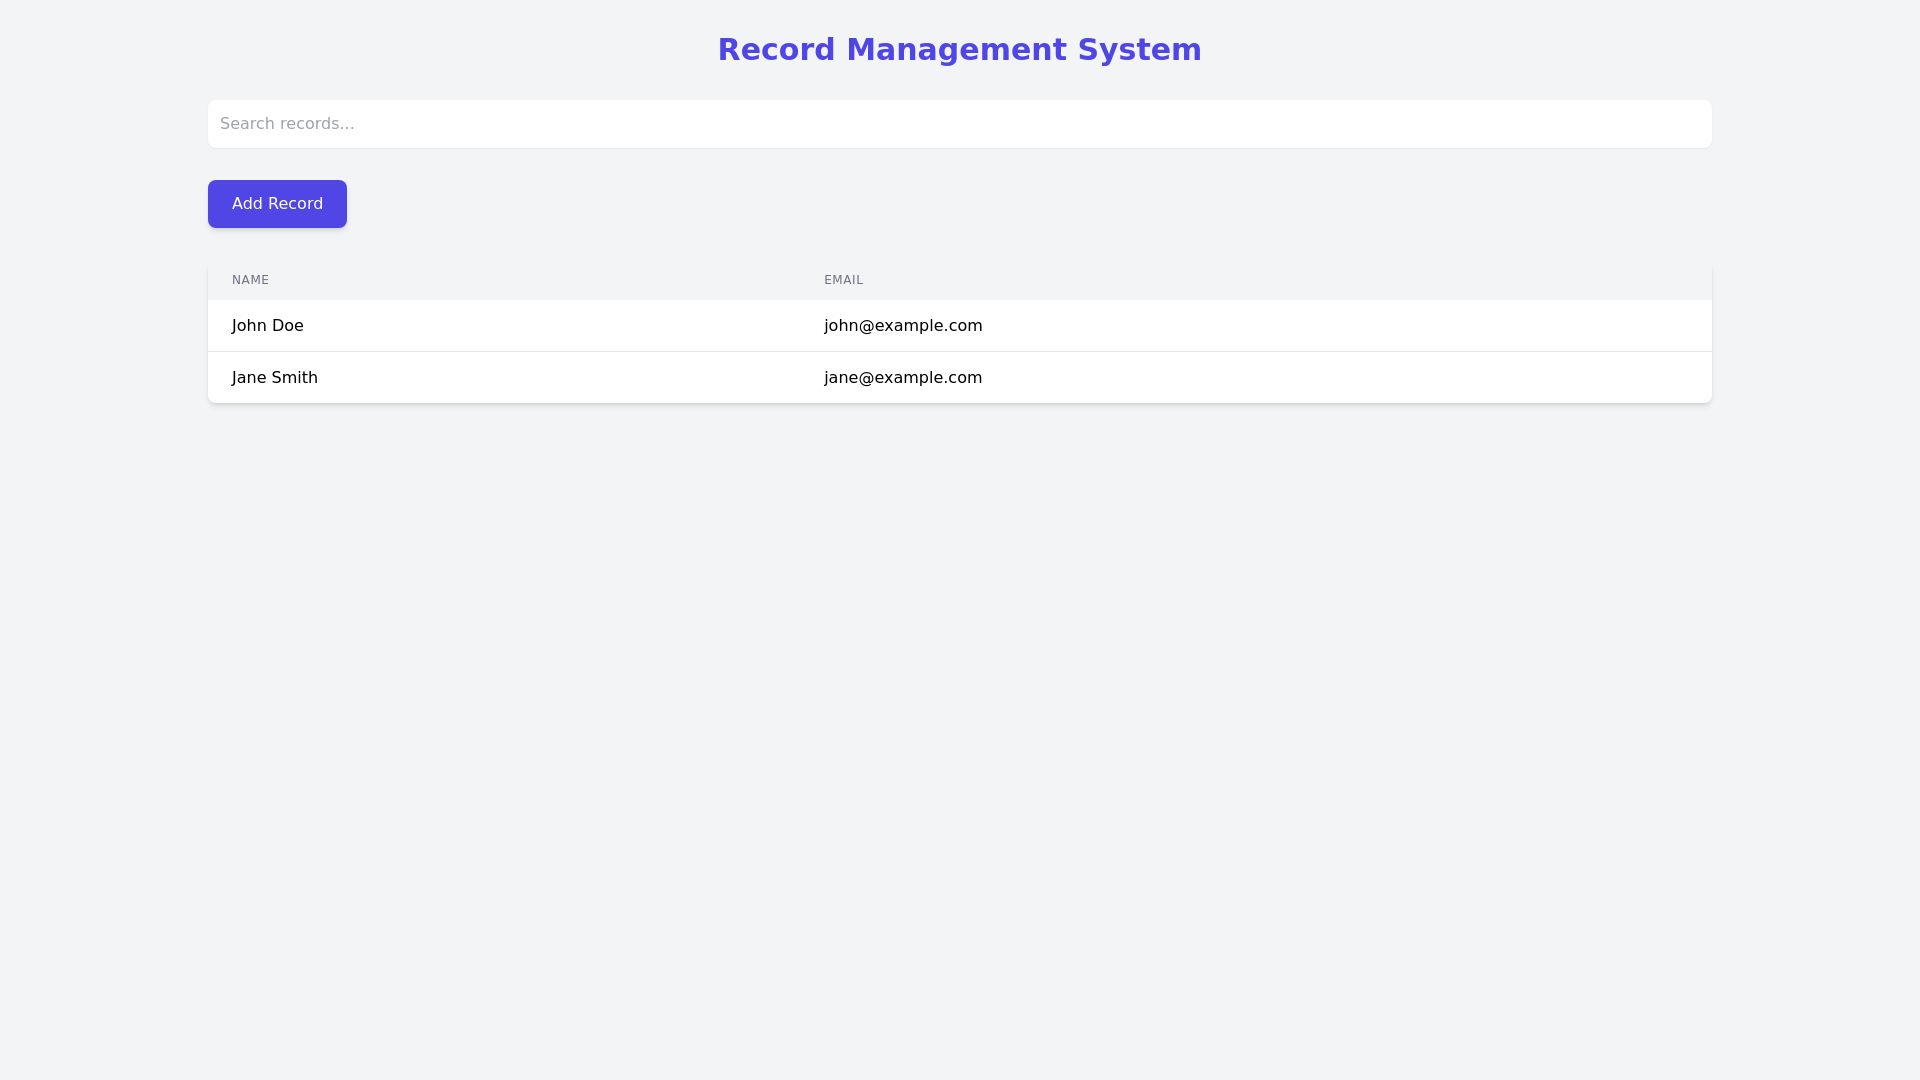This screenshot has height=1080, width=1920.
Task: Click the Add Record button
Action: pyautogui.click(x=277, y=203)
